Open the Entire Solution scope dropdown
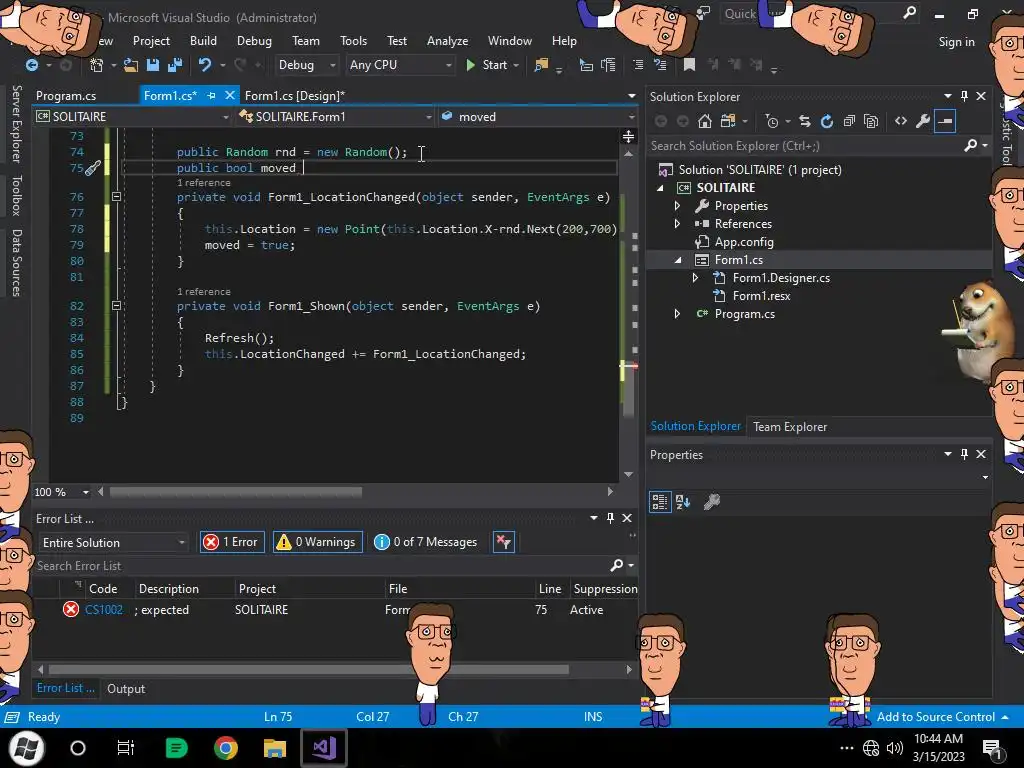Screen dimensions: 1024x768 (x=112, y=542)
